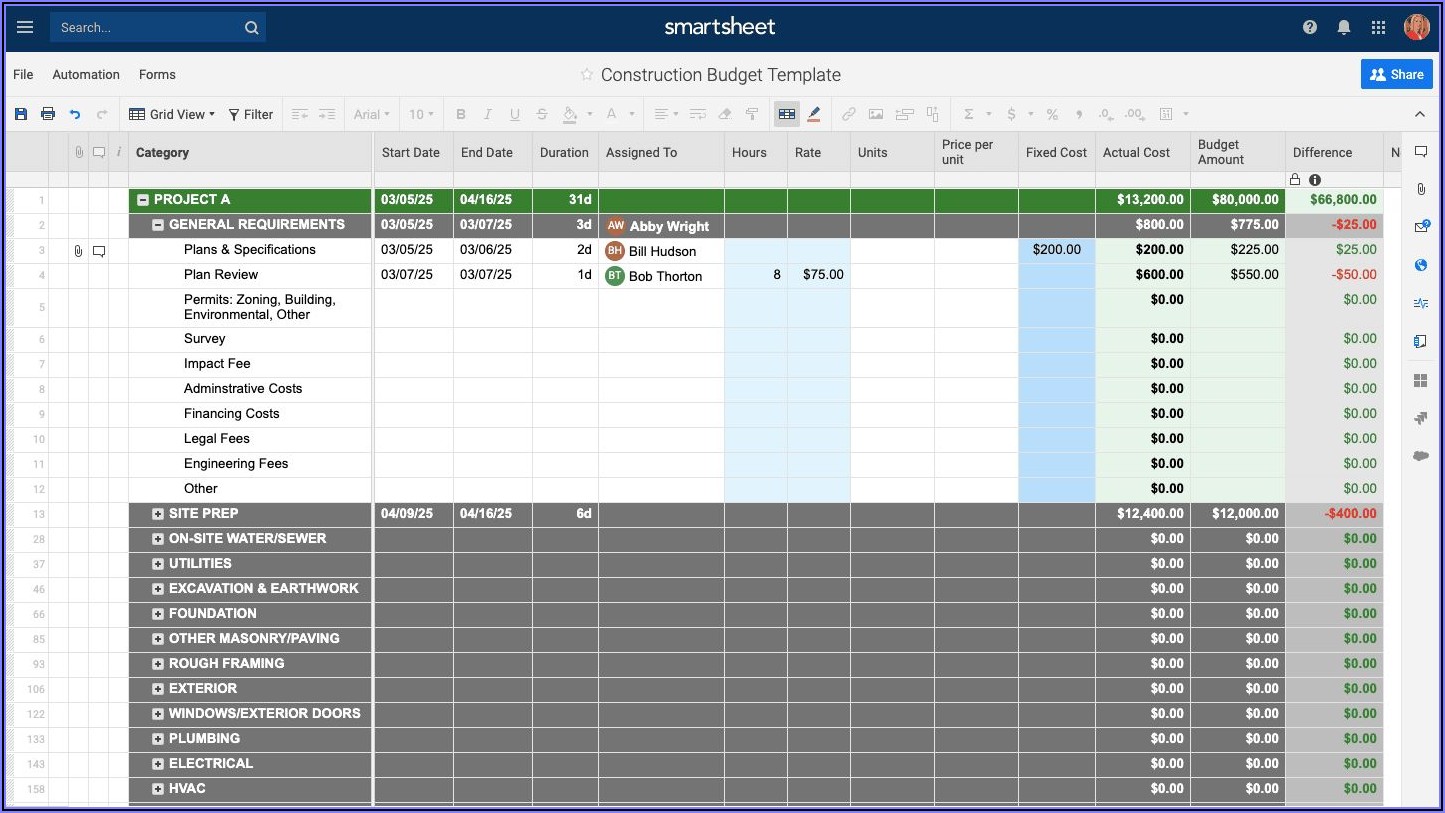Toggle the favorite star beside sheet title
The image size is (1445, 813).
click(x=587, y=75)
